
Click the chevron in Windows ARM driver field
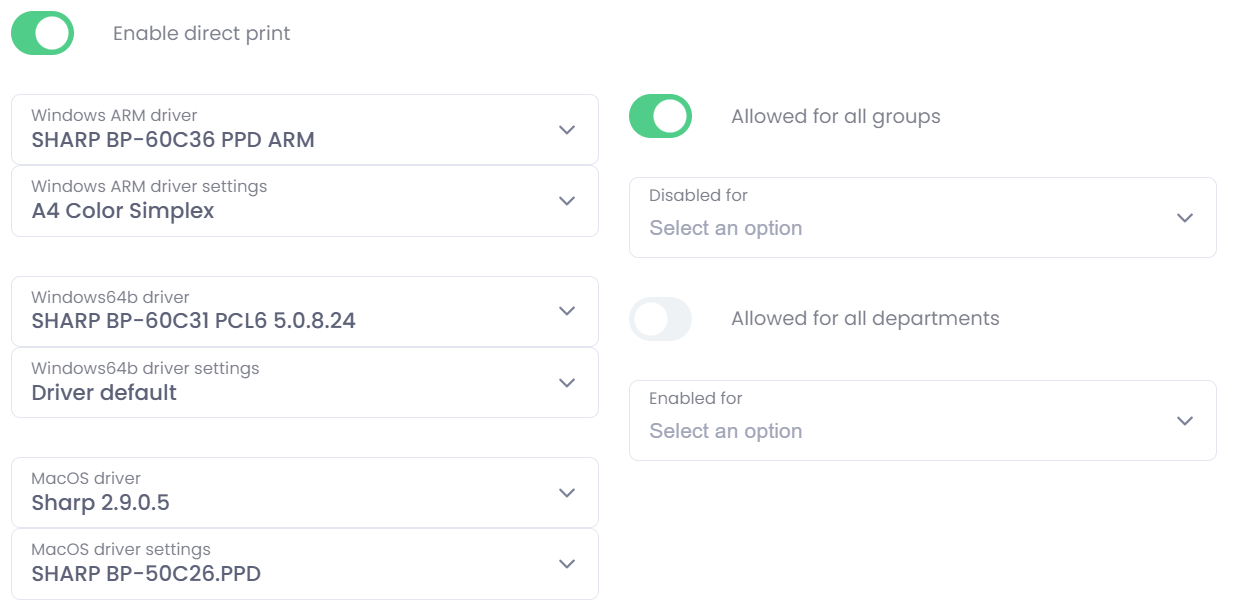[x=567, y=130]
